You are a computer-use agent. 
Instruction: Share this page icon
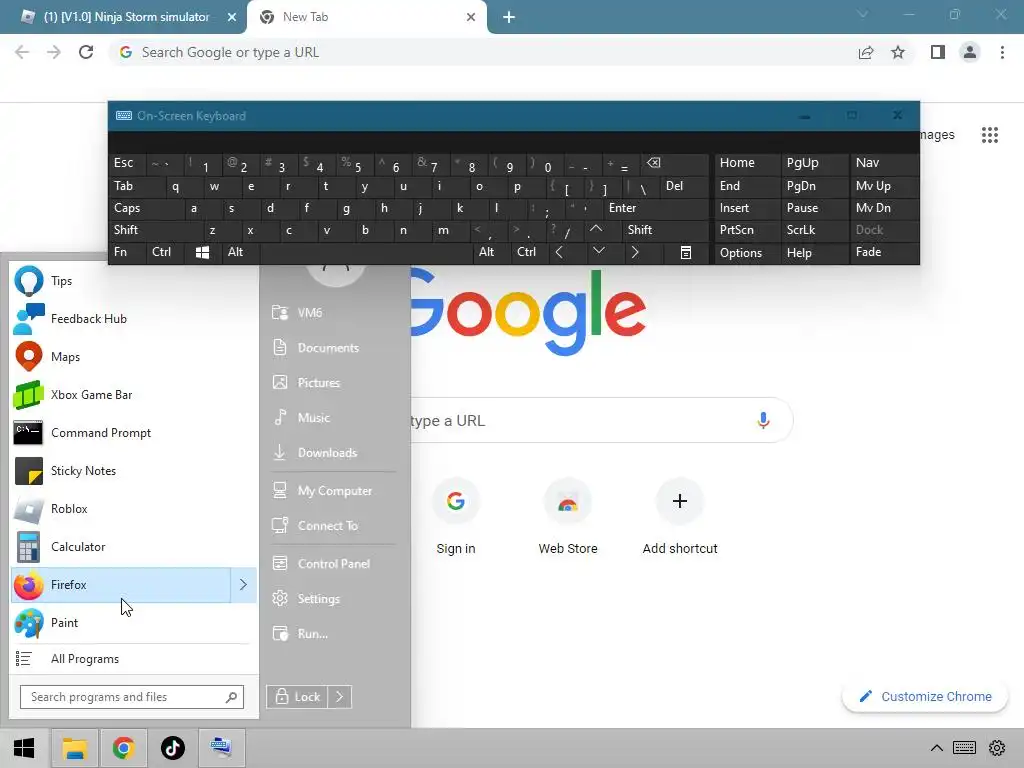click(x=866, y=52)
